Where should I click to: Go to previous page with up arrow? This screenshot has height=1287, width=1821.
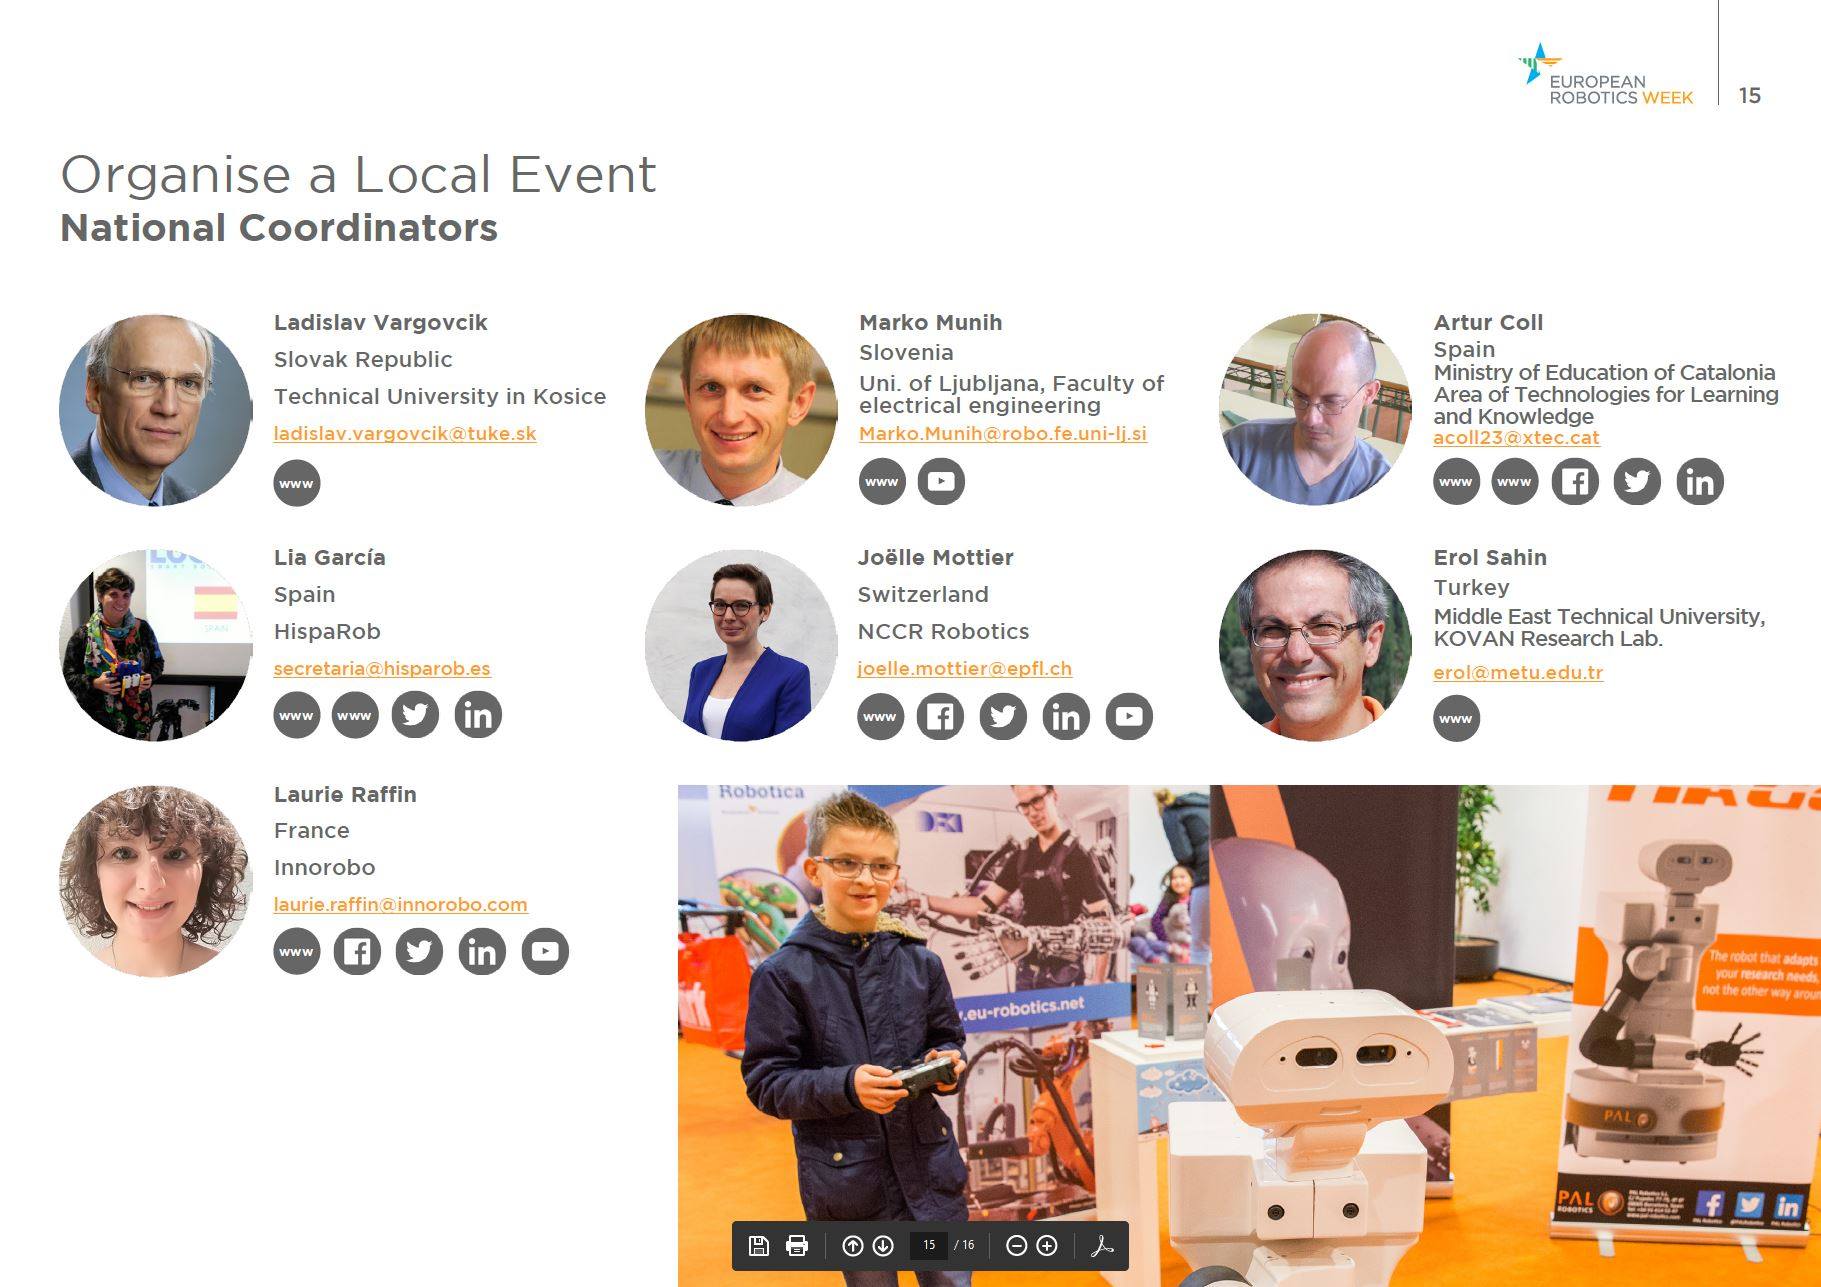[852, 1245]
